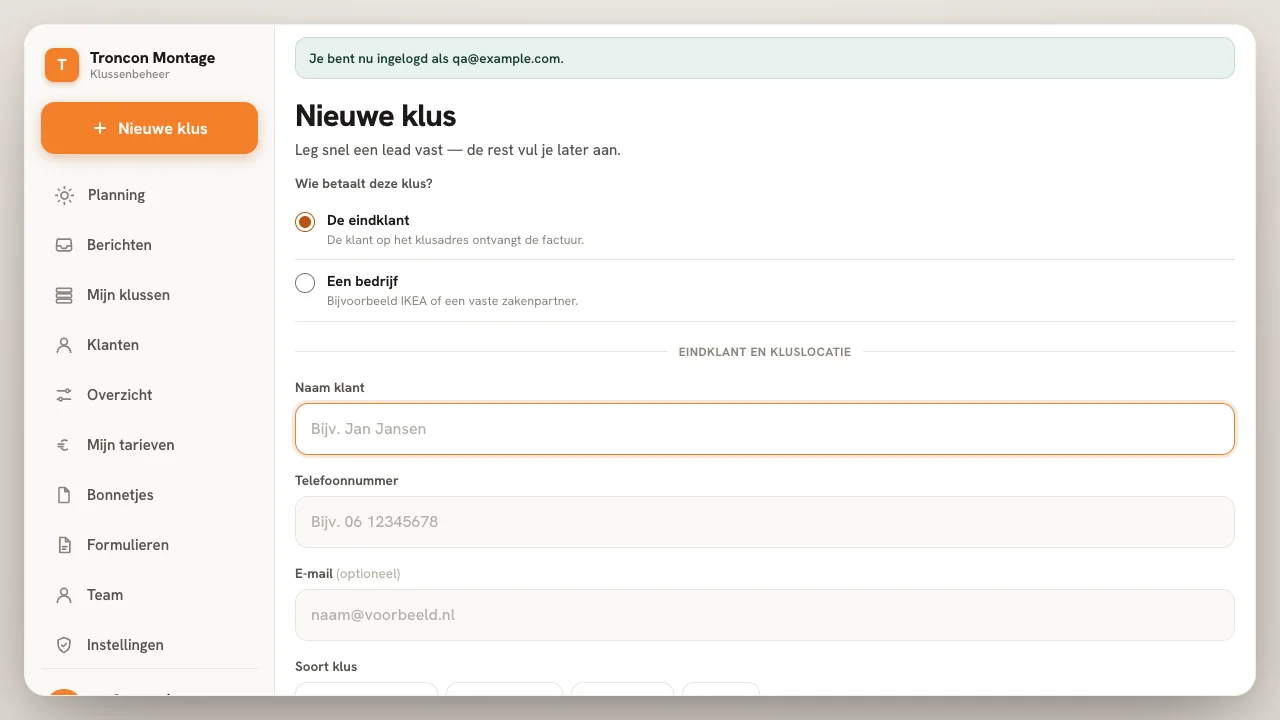
Task: Click the orange Nieuwe klus button
Action: click(x=149, y=128)
